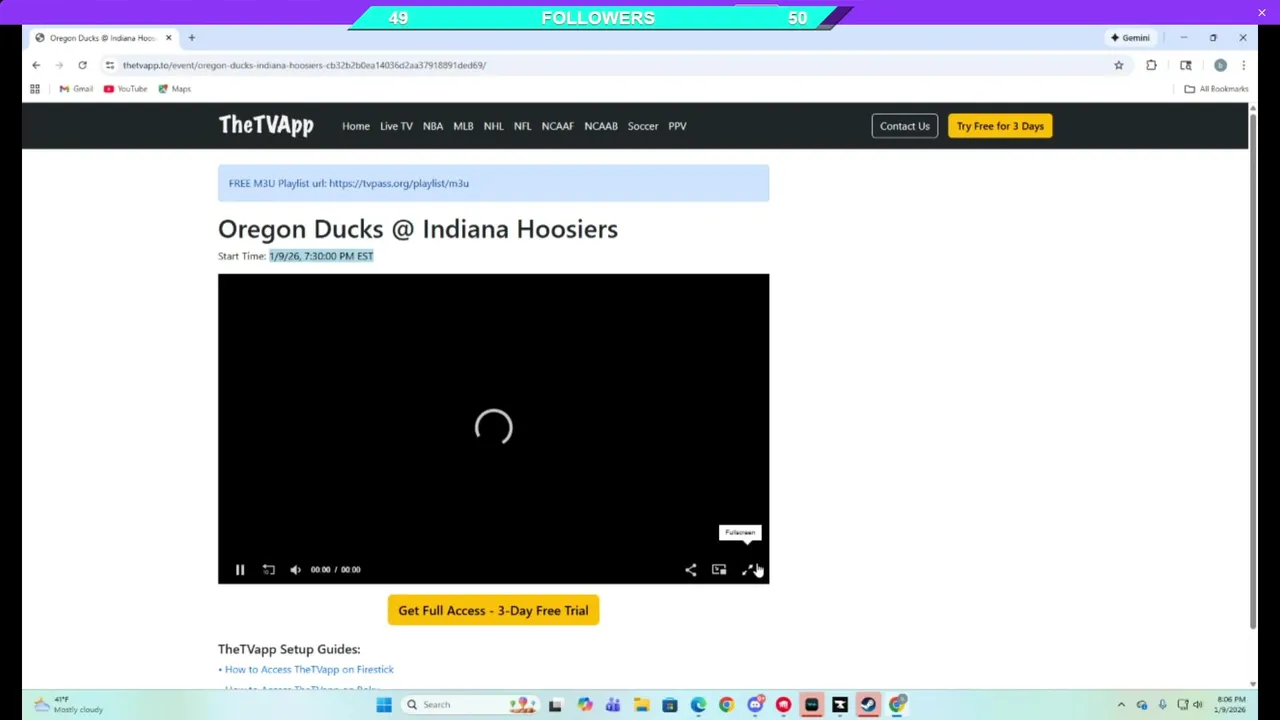
Task: Open Copilot from taskbar
Action: (x=584, y=705)
